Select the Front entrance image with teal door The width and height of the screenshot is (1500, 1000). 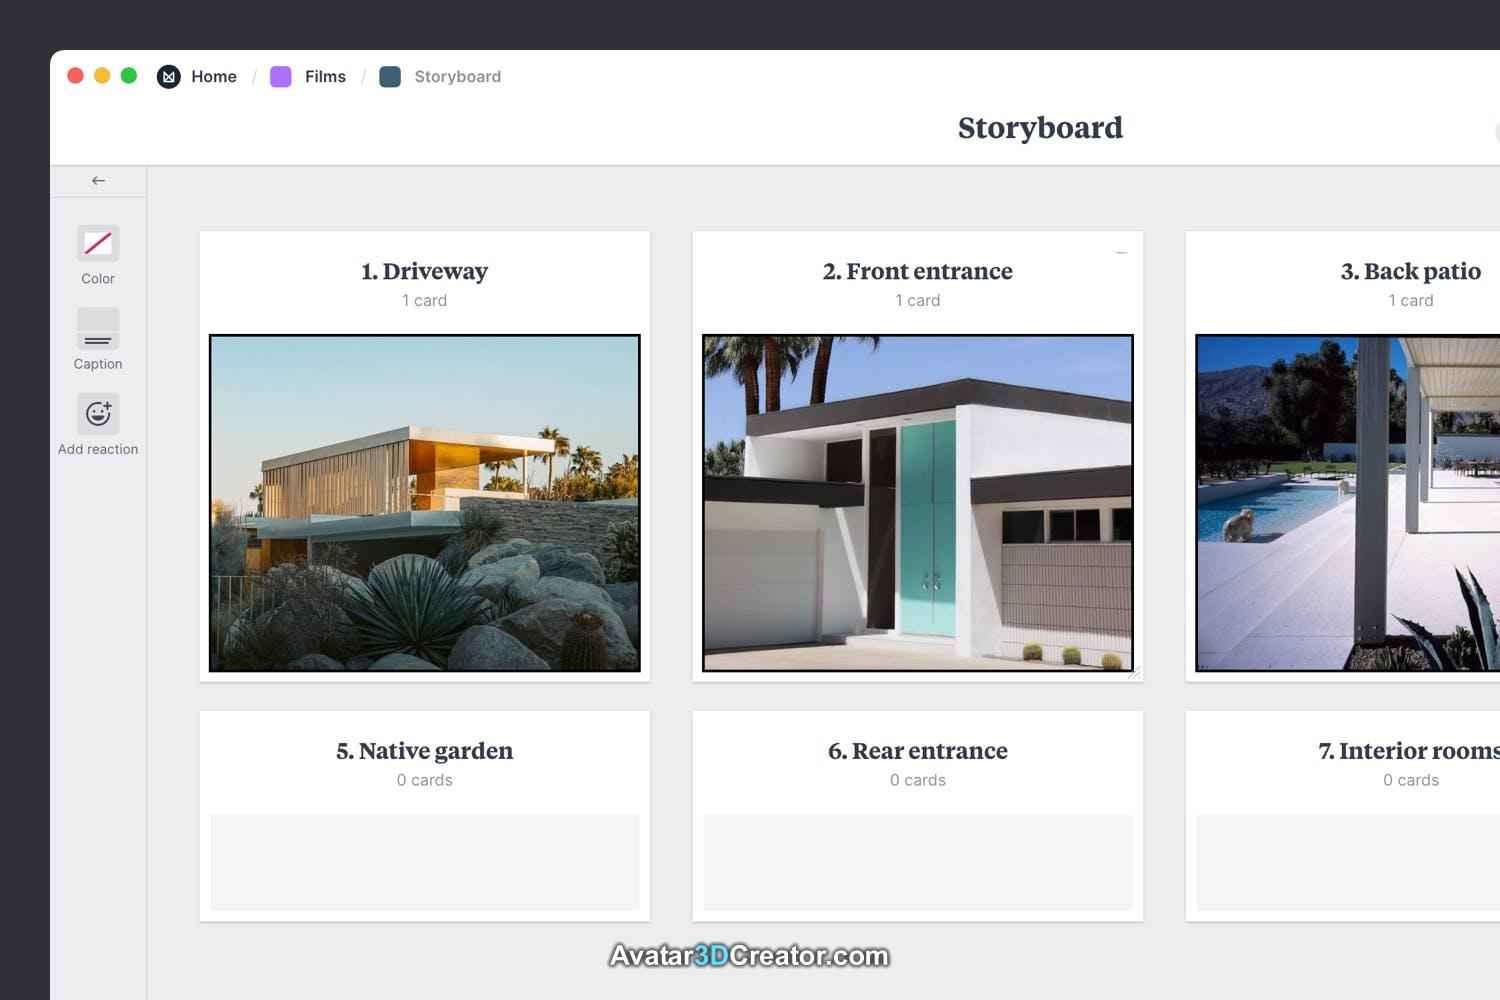(x=918, y=503)
